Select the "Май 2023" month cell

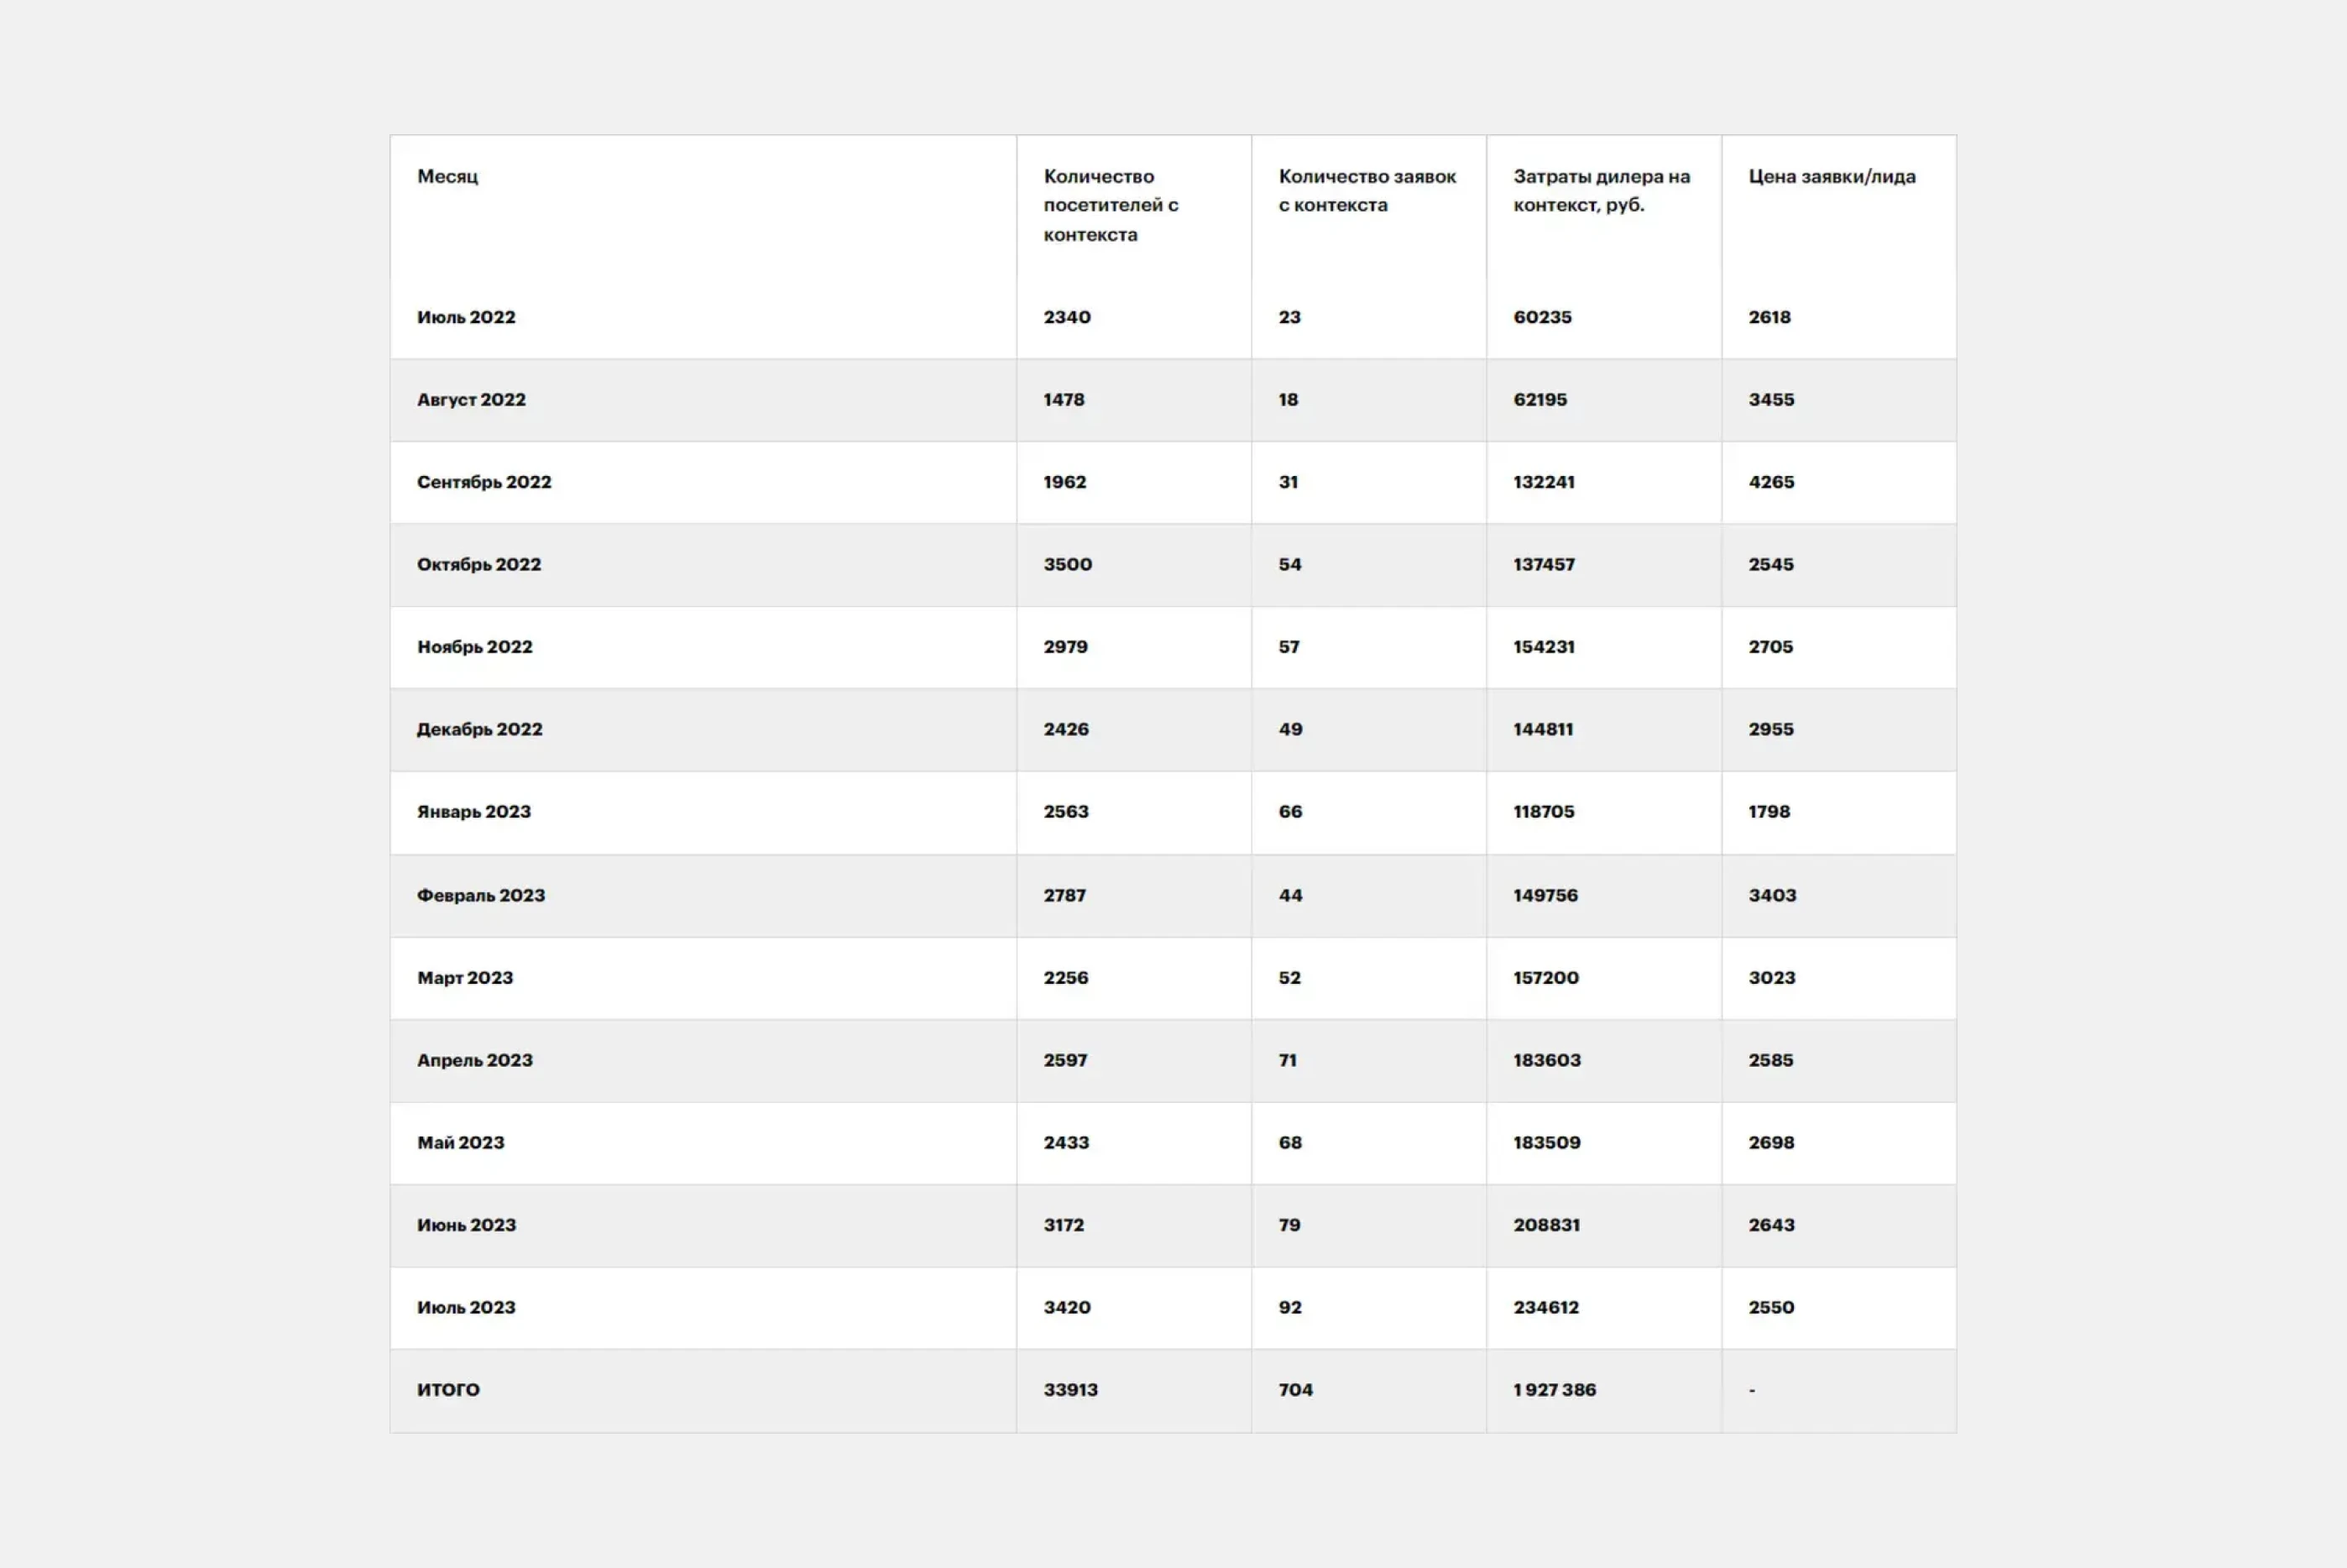click(x=460, y=1142)
